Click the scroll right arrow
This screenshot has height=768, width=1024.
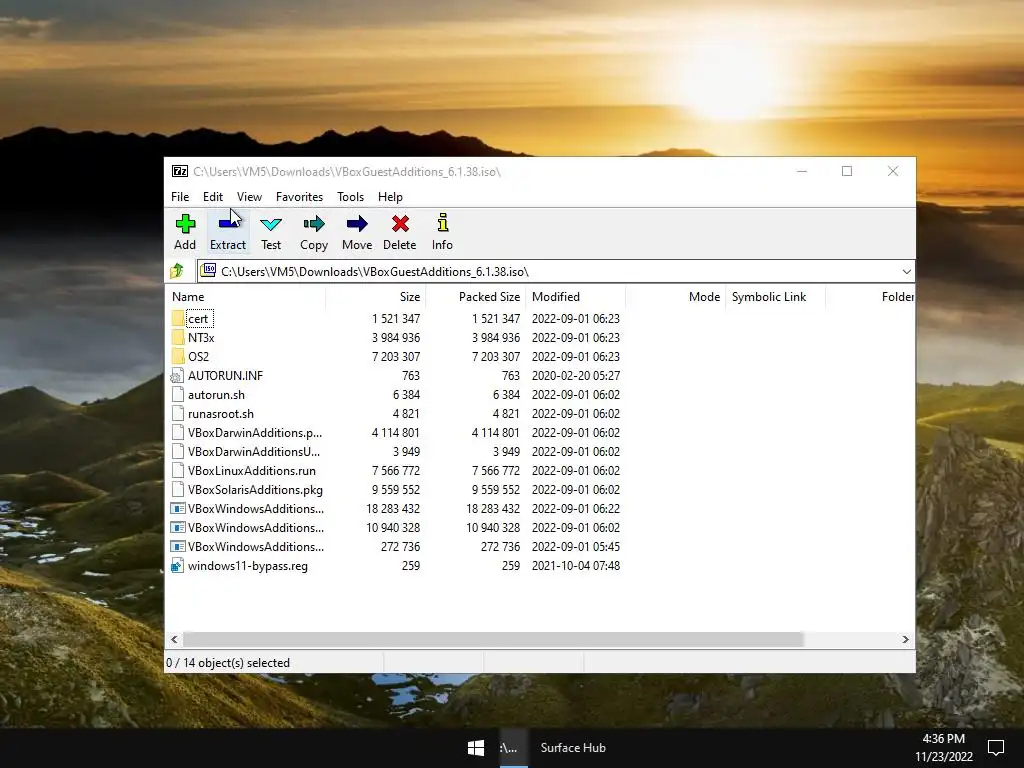905,639
